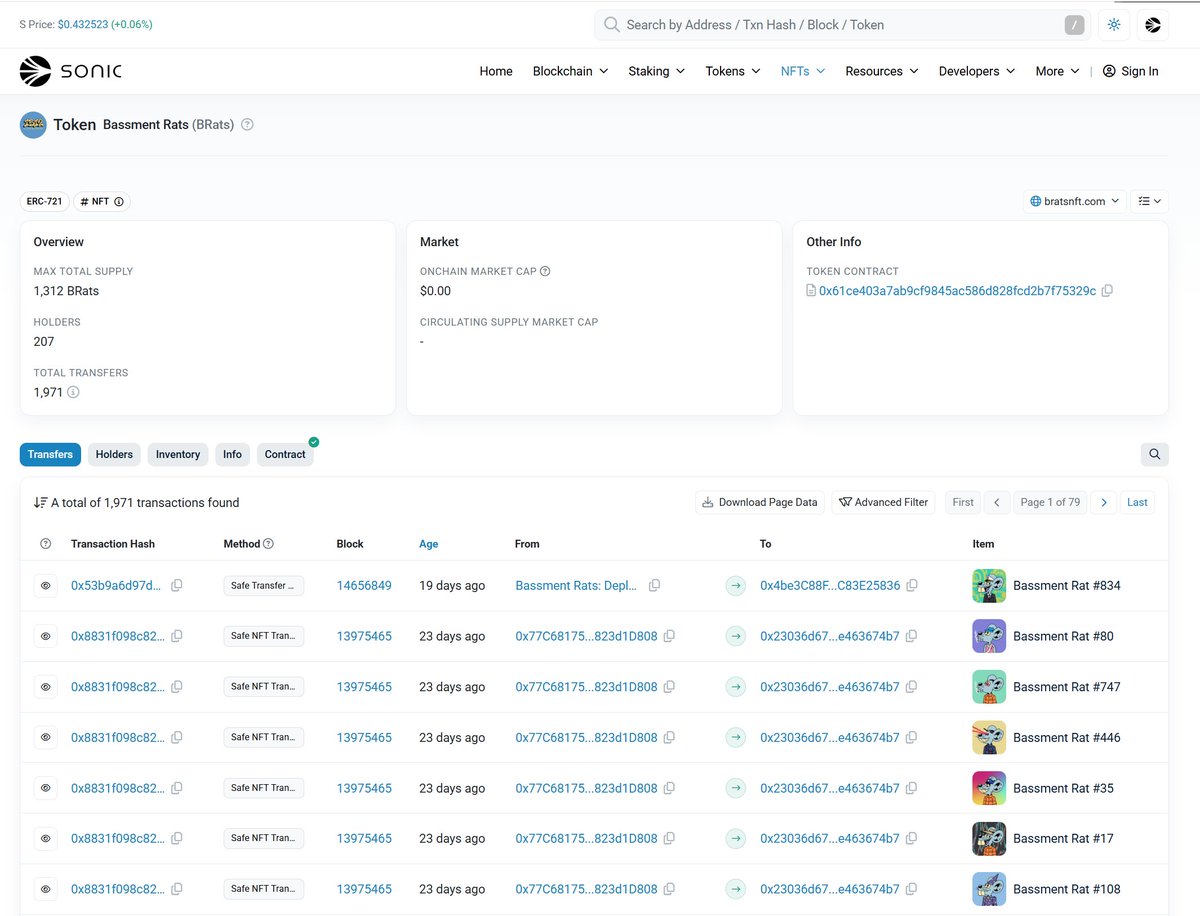Copy the 0x4be3C88F...C83E25836 to address
This screenshot has height=916, width=1200.
point(912,586)
